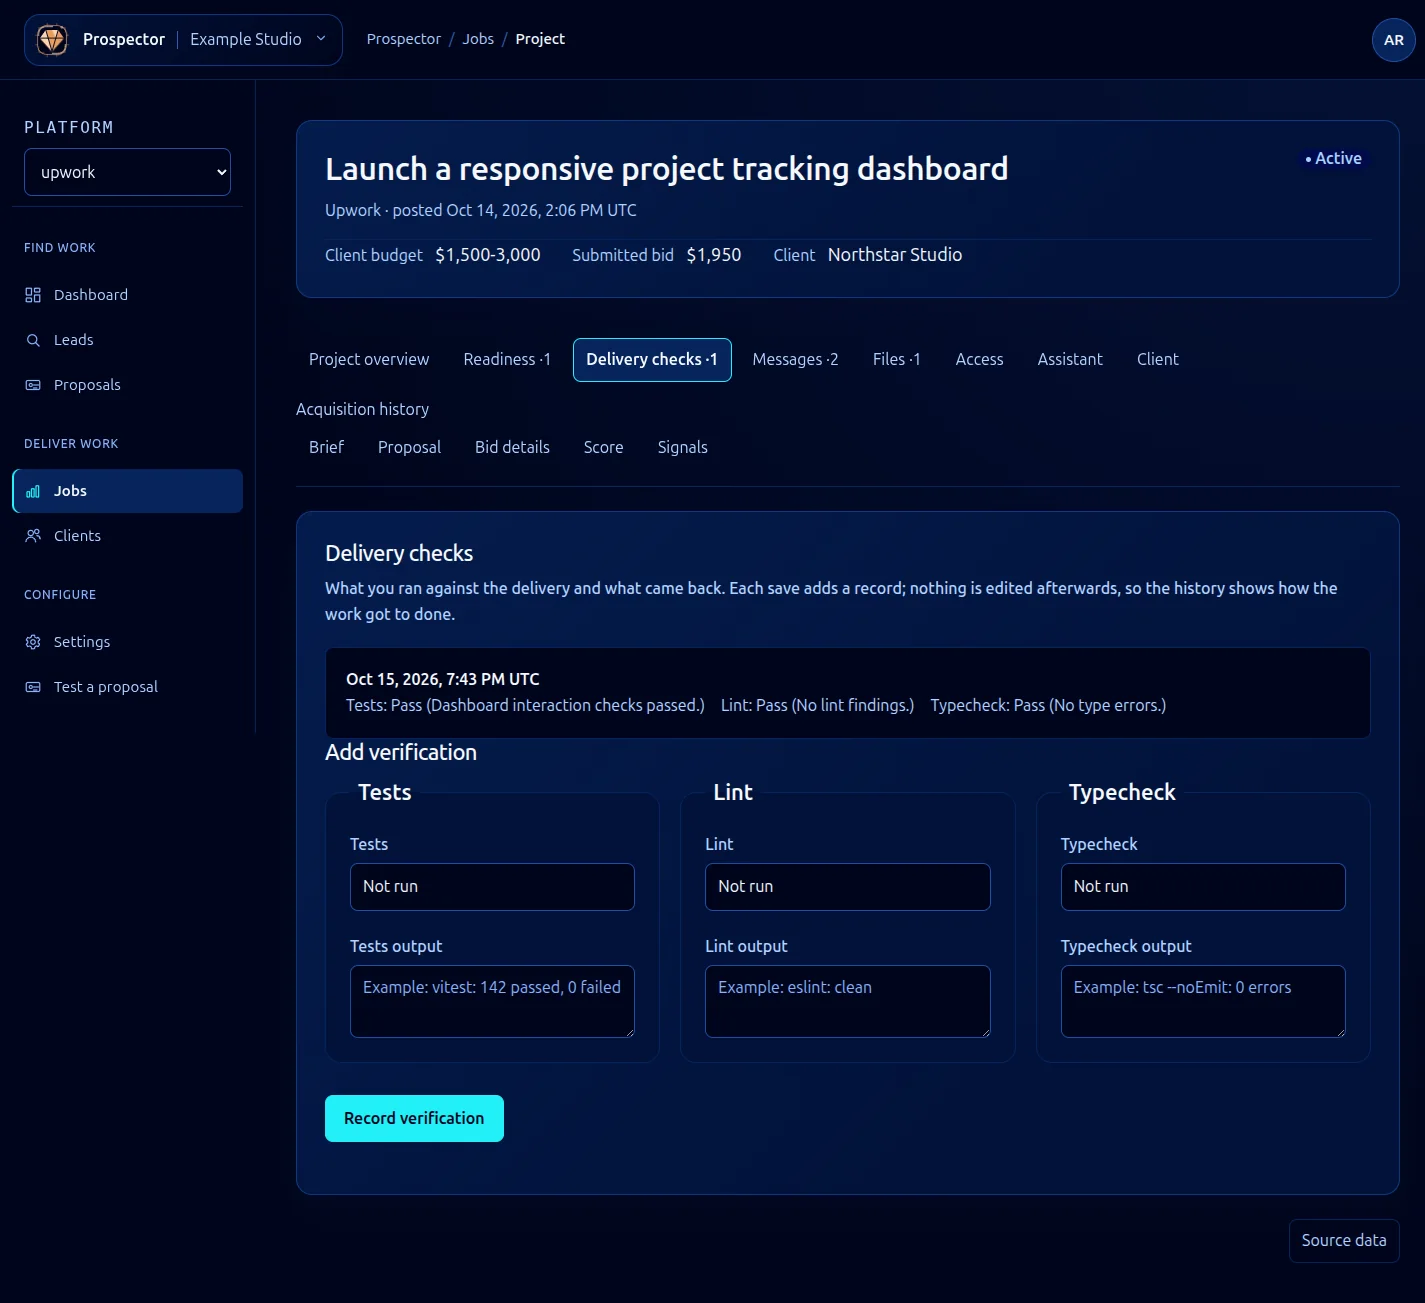Click the Proposals card icon
Screen dimensions: 1425x1303
33,385
